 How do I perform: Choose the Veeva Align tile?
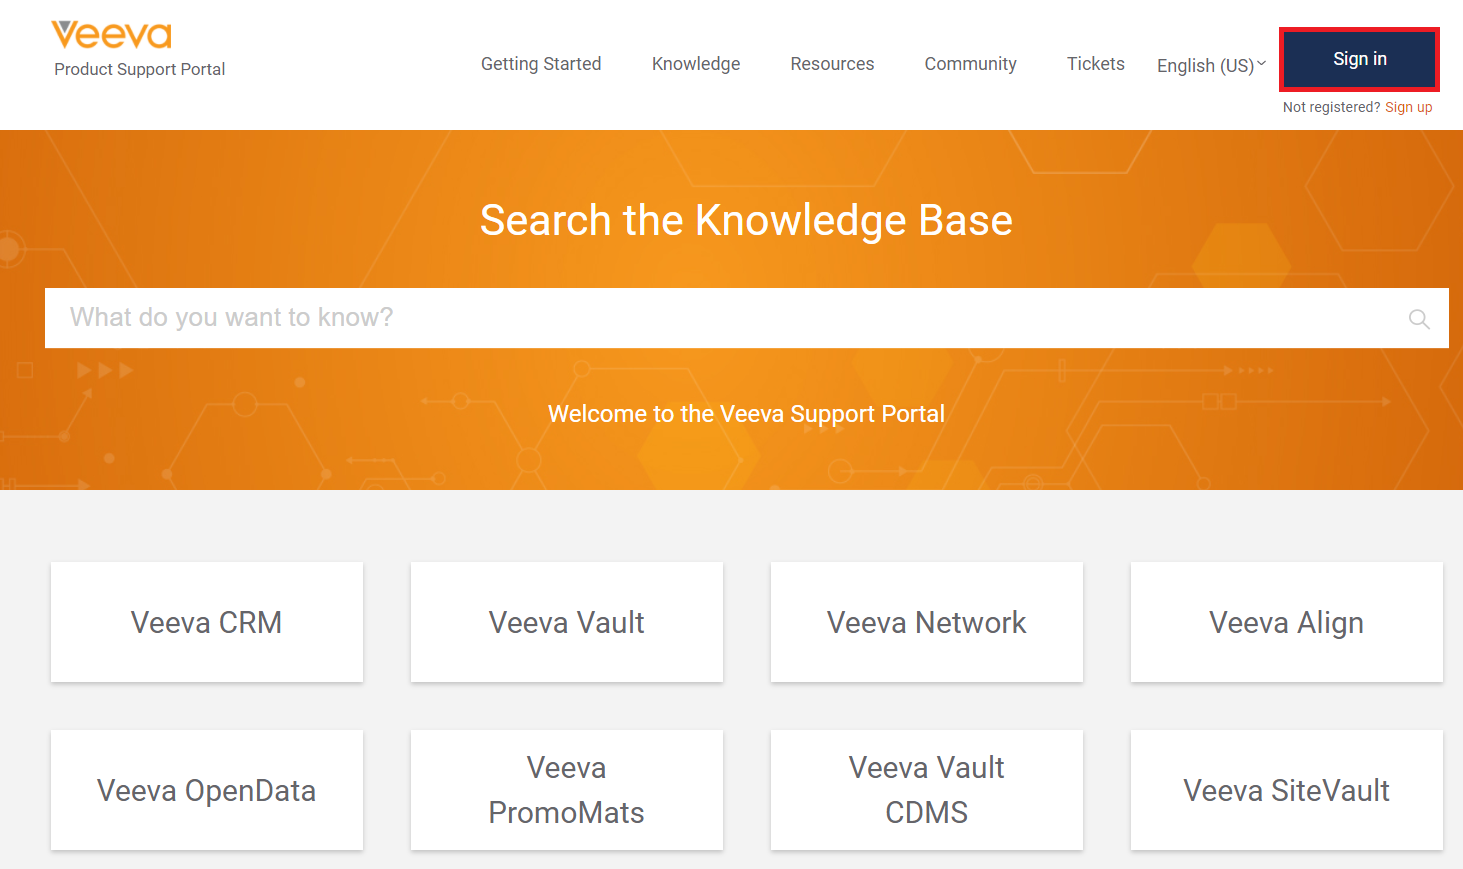point(1287,622)
